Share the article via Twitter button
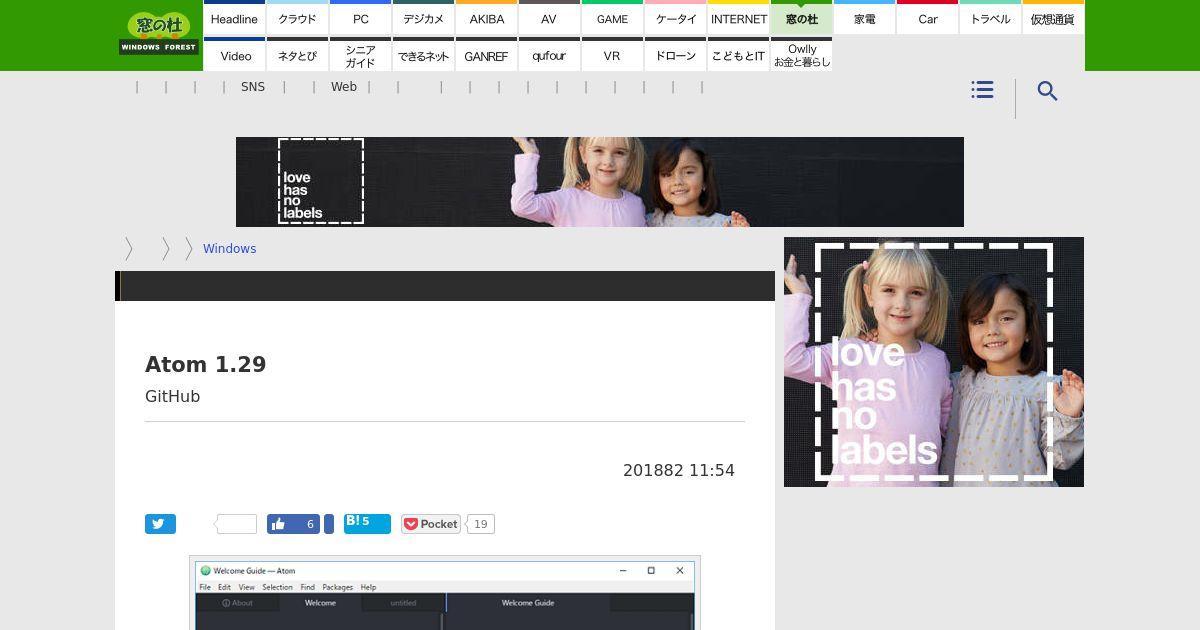The width and height of the screenshot is (1200, 630). [x=160, y=524]
